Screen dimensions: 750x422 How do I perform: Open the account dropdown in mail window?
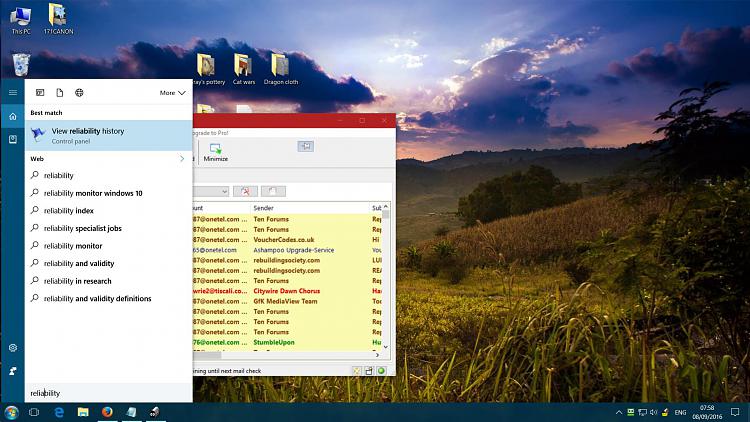[x=211, y=191]
